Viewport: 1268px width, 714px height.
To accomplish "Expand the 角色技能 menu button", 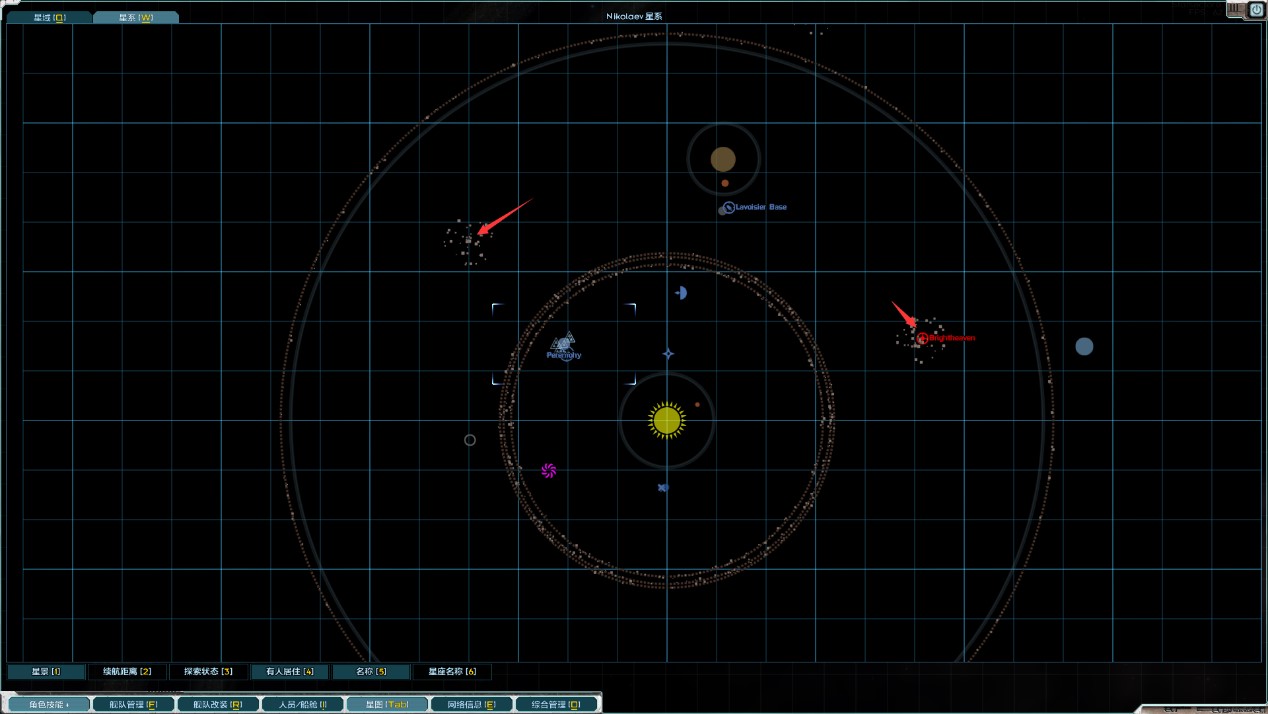I will tap(48, 704).
